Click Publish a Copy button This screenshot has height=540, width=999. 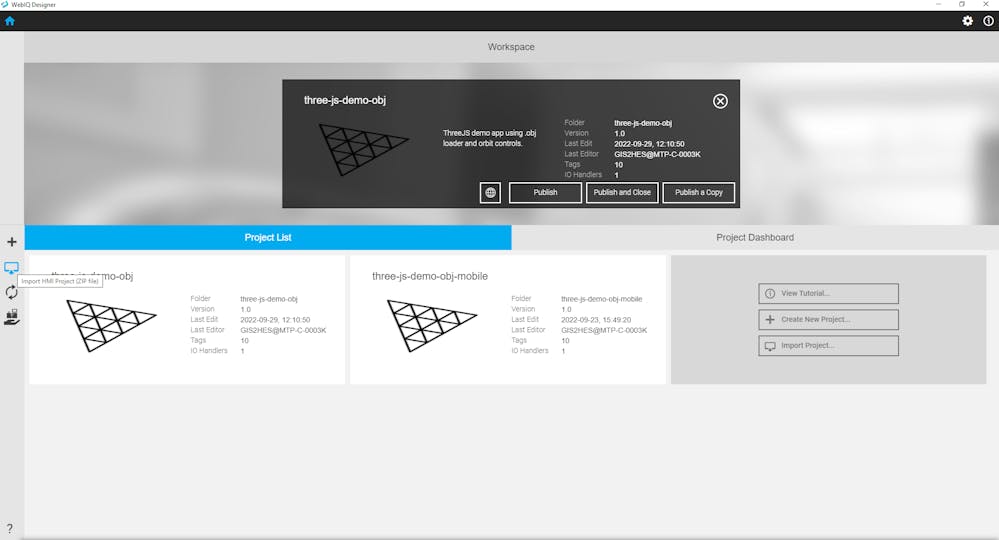pyautogui.click(x=698, y=192)
